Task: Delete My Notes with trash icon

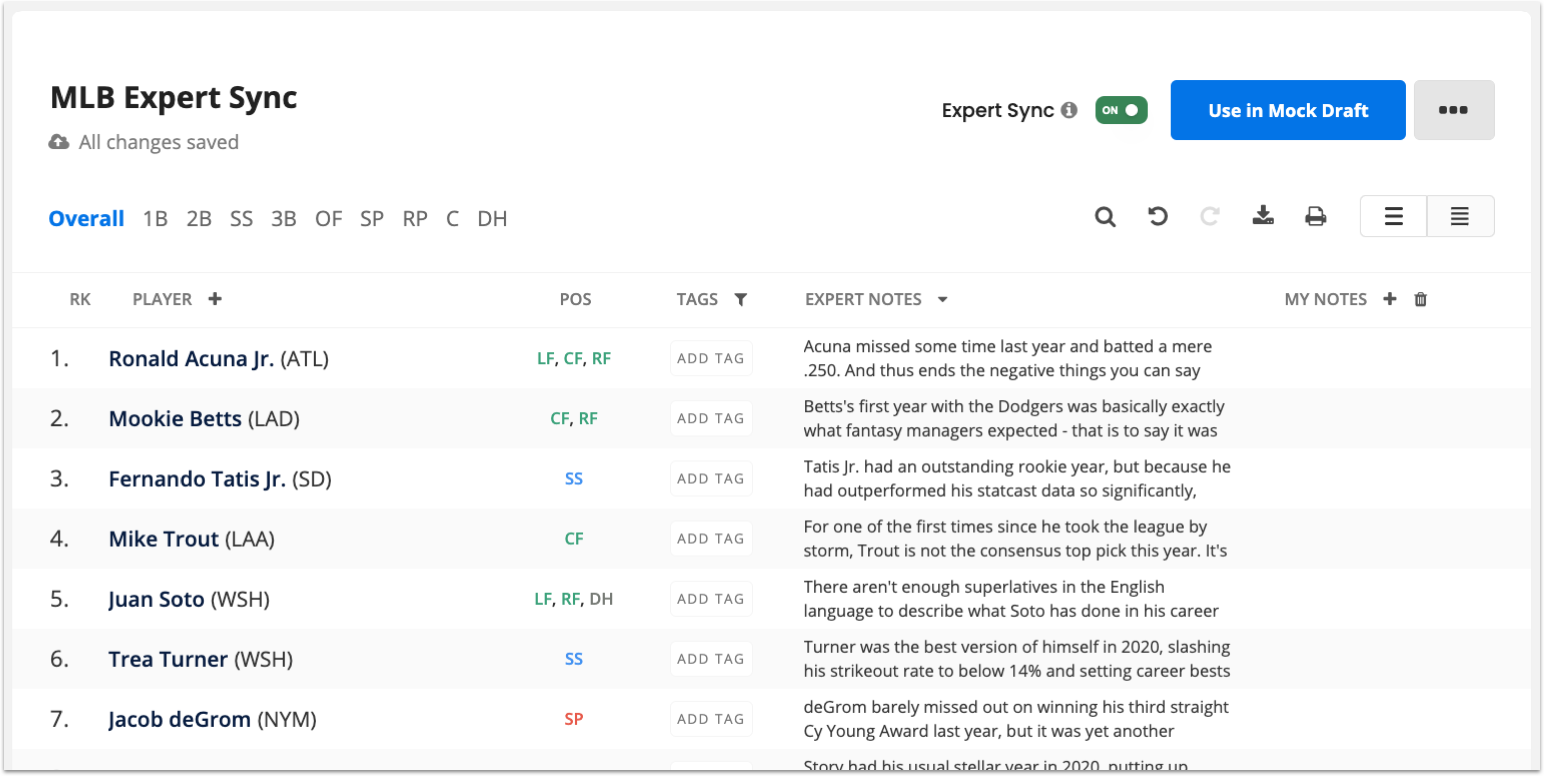Action: [x=1421, y=299]
